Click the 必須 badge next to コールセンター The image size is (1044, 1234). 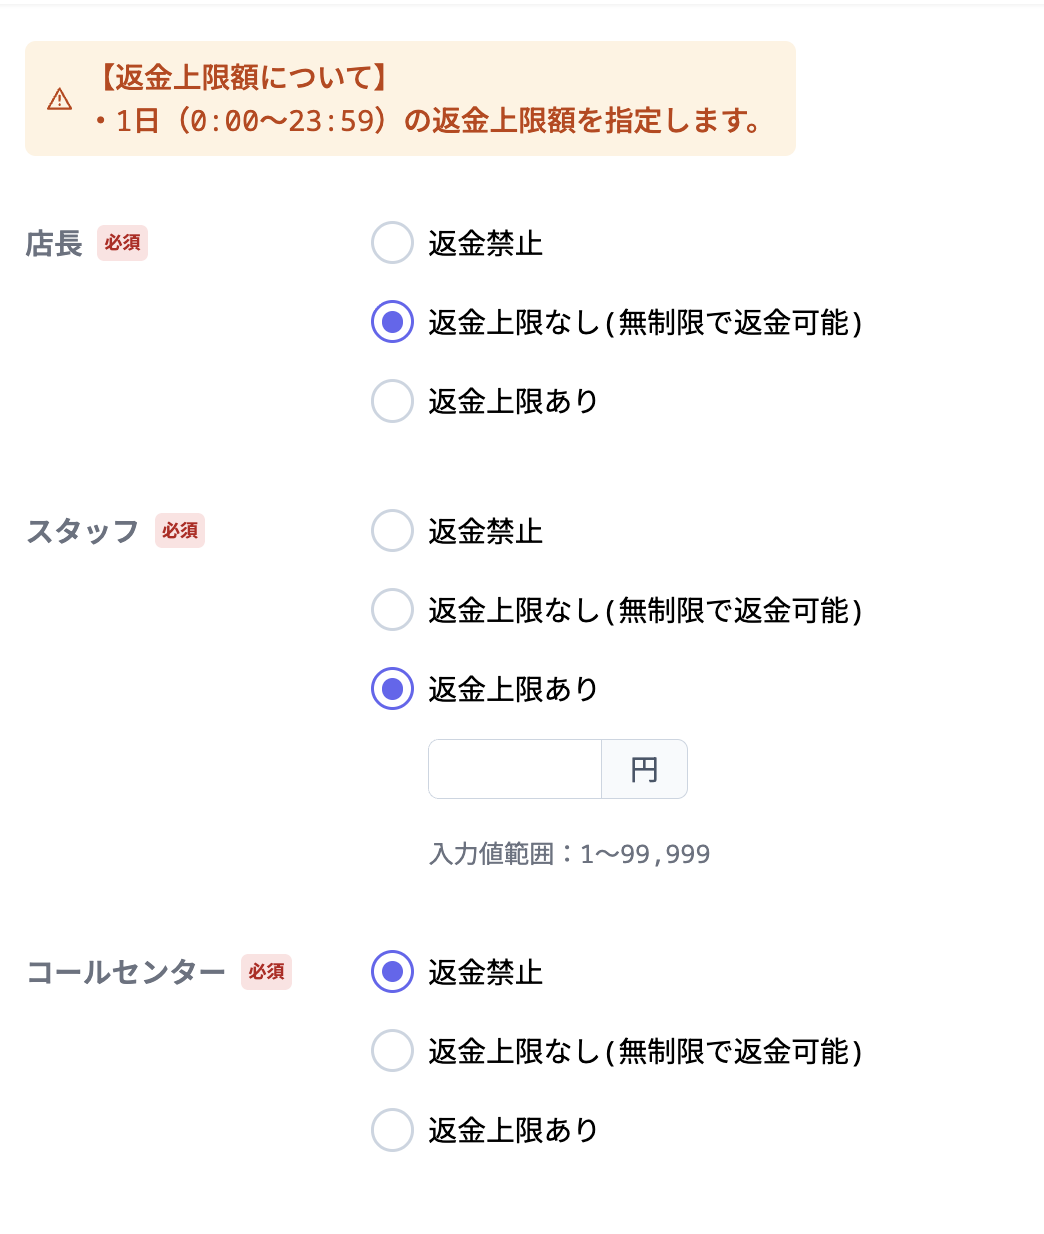tap(266, 972)
